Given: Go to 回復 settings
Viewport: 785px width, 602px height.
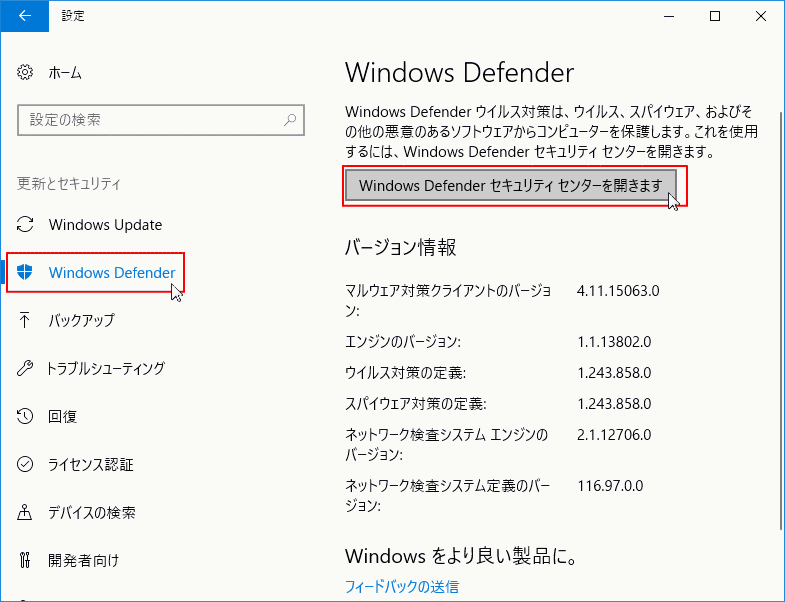Looking at the screenshot, I should click(62, 416).
